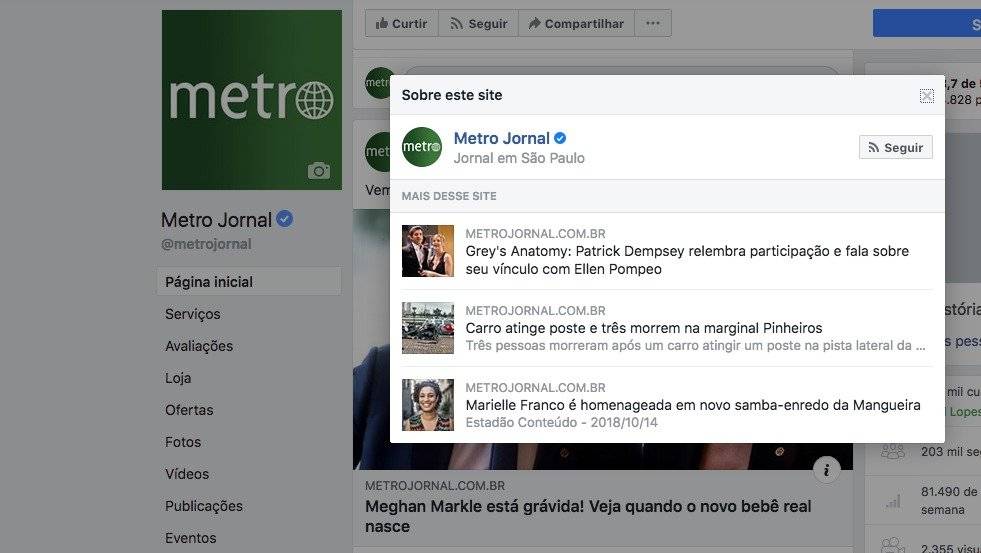This screenshot has width=981, height=553.
Task: Click Estadão Conteúdo - 2018/10/14 byline
Action: (561, 422)
